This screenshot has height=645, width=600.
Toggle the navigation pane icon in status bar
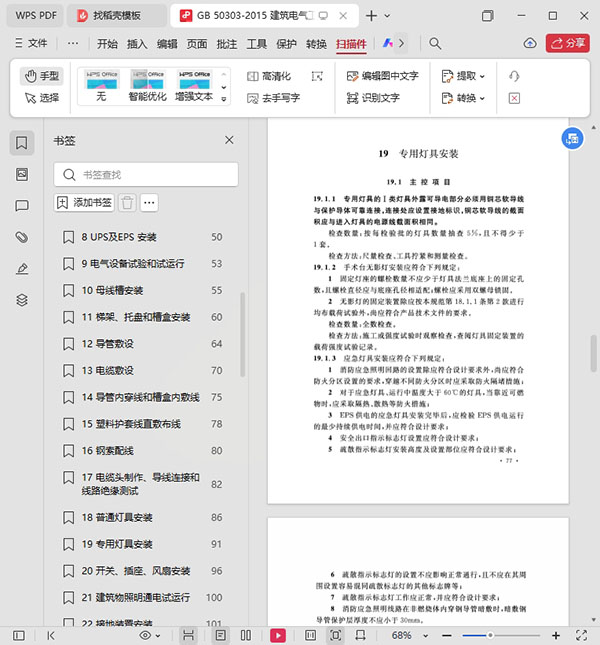pos(19,636)
